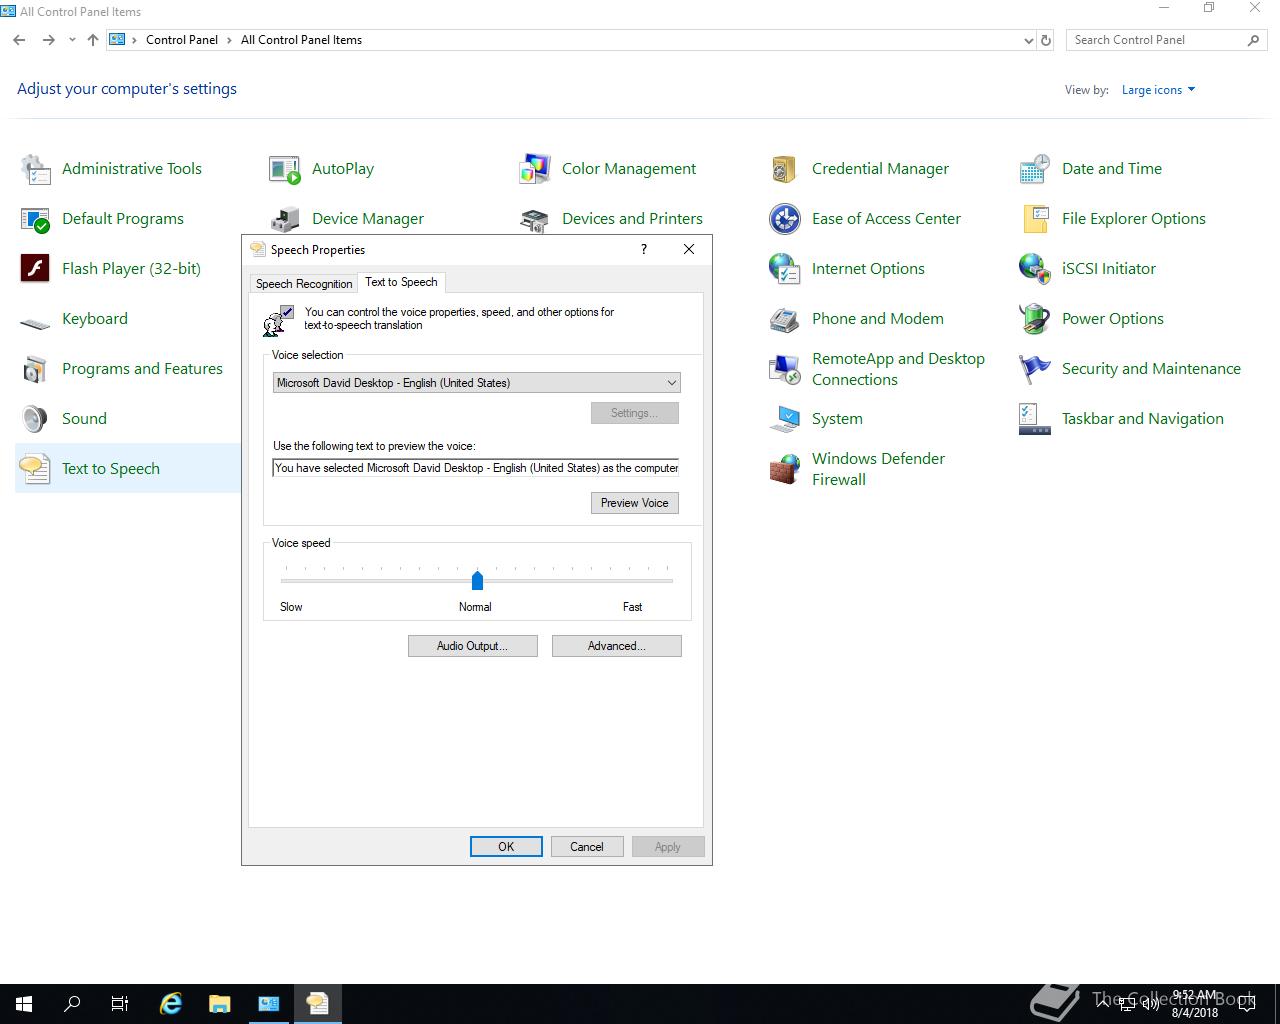Open Default Programs icon
The image size is (1280, 1024).
[35, 219]
